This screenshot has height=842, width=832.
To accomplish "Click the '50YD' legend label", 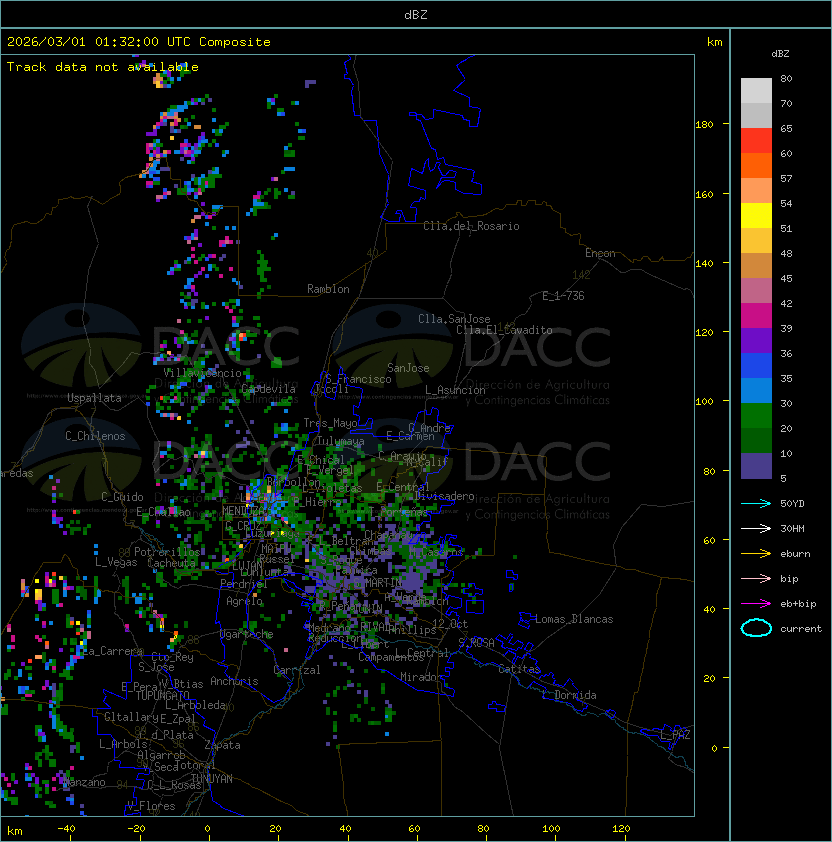I will tap(792, 504).
